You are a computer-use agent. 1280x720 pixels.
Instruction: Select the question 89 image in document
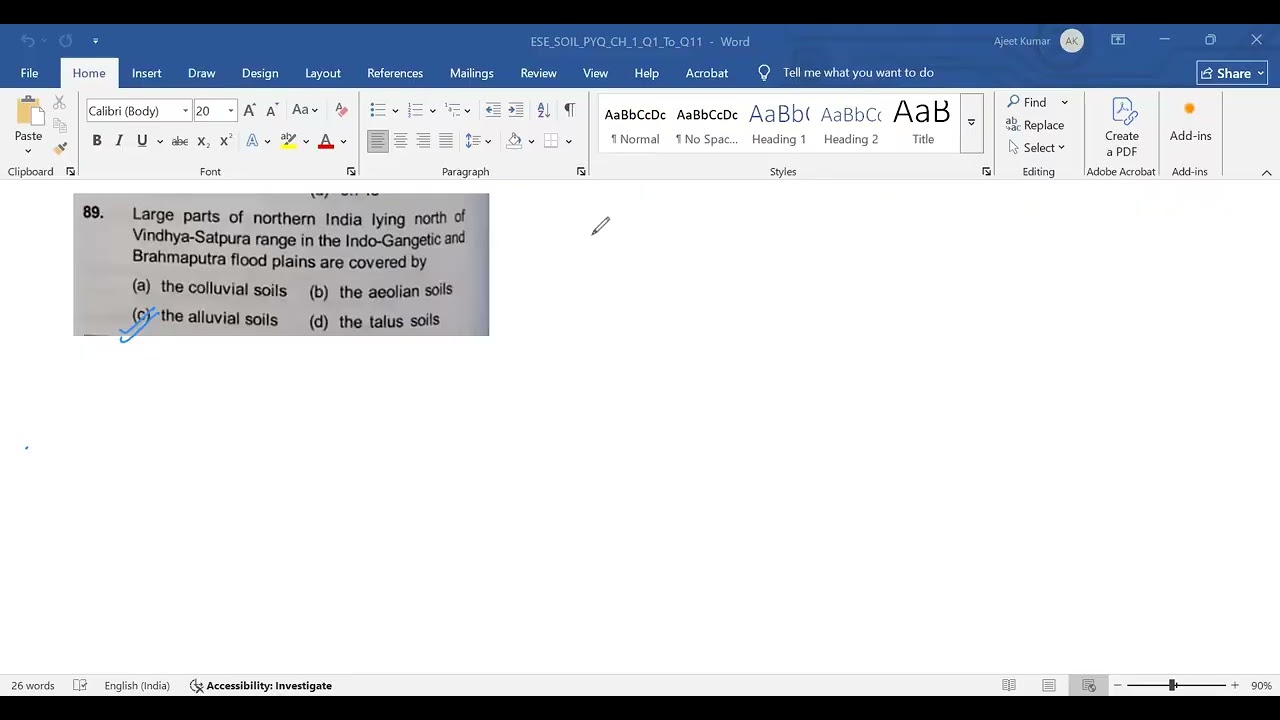[281, 265]
